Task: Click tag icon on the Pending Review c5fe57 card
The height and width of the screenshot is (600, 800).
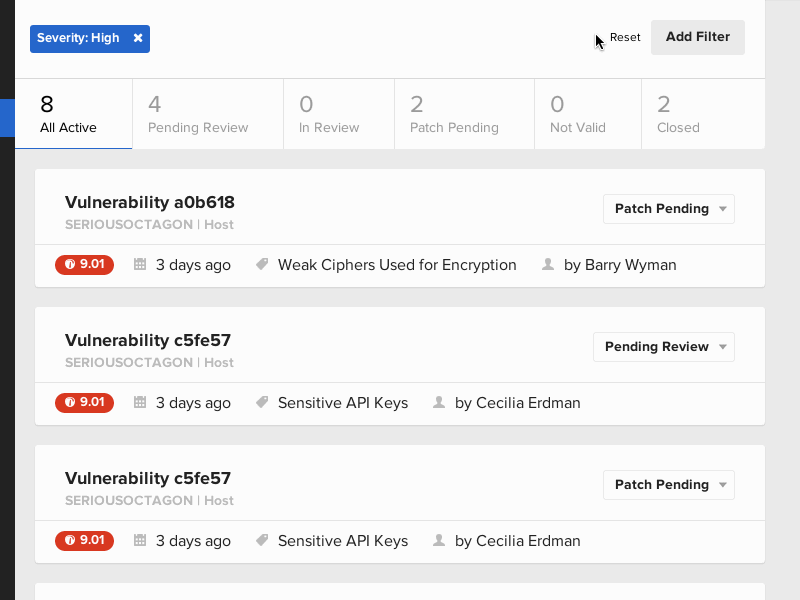Action: pyautogui.click(x=262, y=403)
